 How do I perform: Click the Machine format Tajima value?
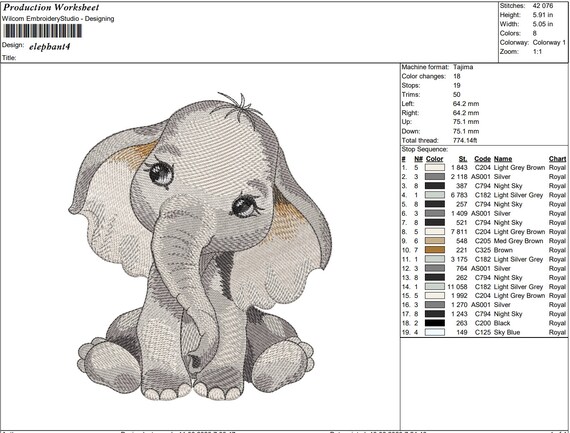pos(463,67)
